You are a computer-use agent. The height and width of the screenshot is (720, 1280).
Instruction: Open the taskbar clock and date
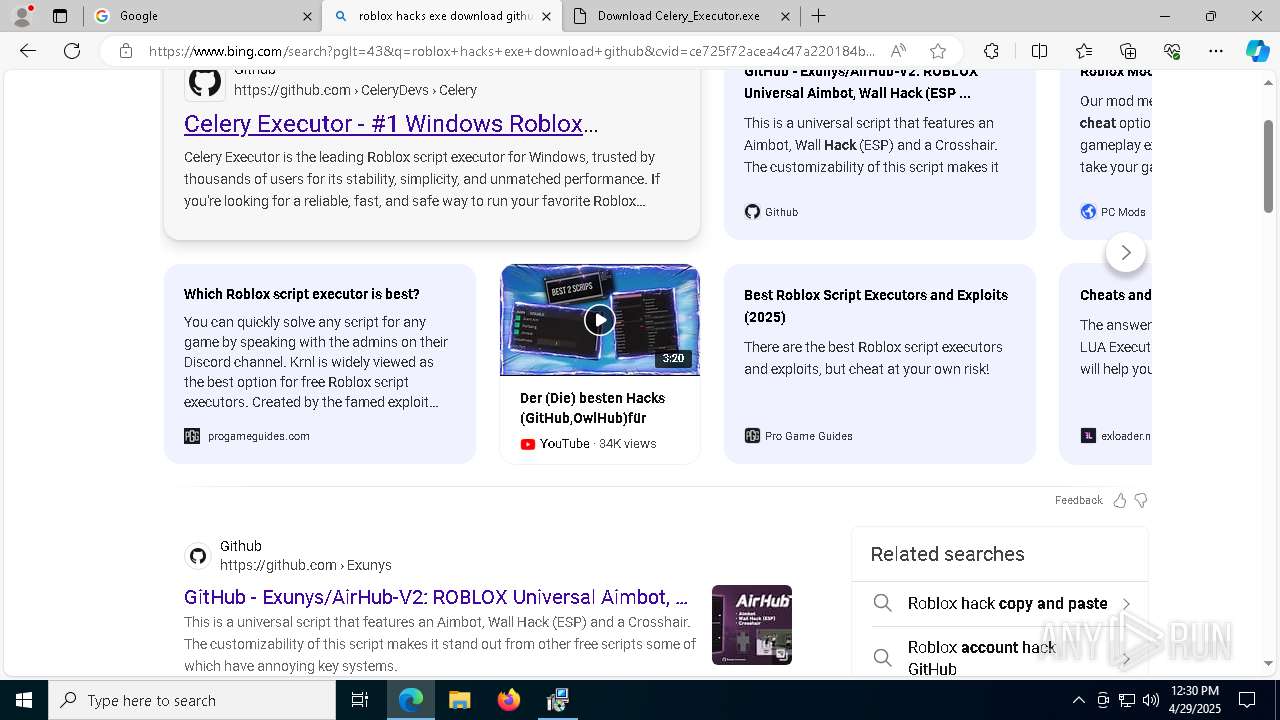point(1195,700)
